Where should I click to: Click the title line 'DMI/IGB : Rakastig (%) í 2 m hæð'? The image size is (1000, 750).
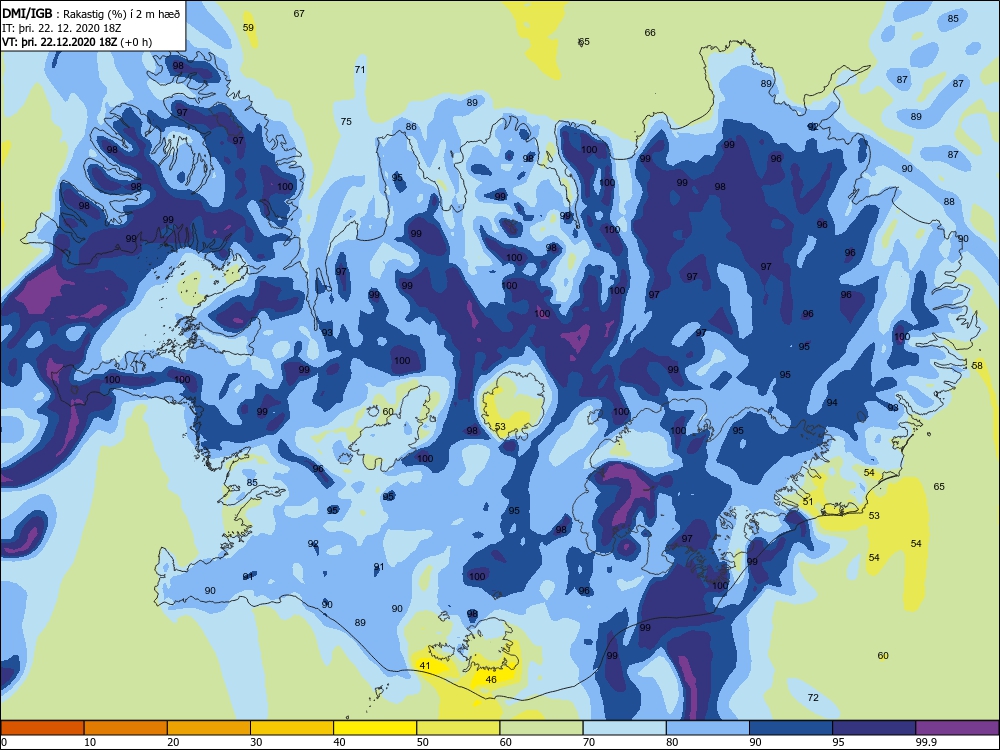coord(91,13)
